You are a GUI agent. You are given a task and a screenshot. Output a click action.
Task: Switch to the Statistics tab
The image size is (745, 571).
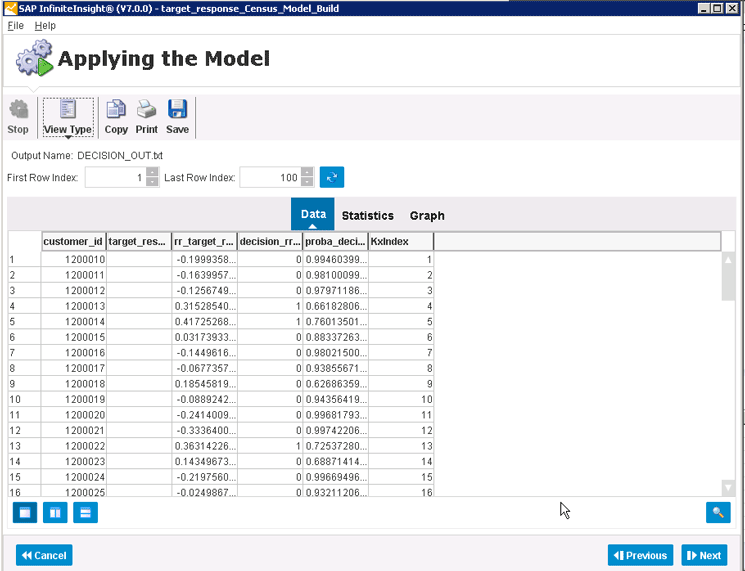pos(367,216)
